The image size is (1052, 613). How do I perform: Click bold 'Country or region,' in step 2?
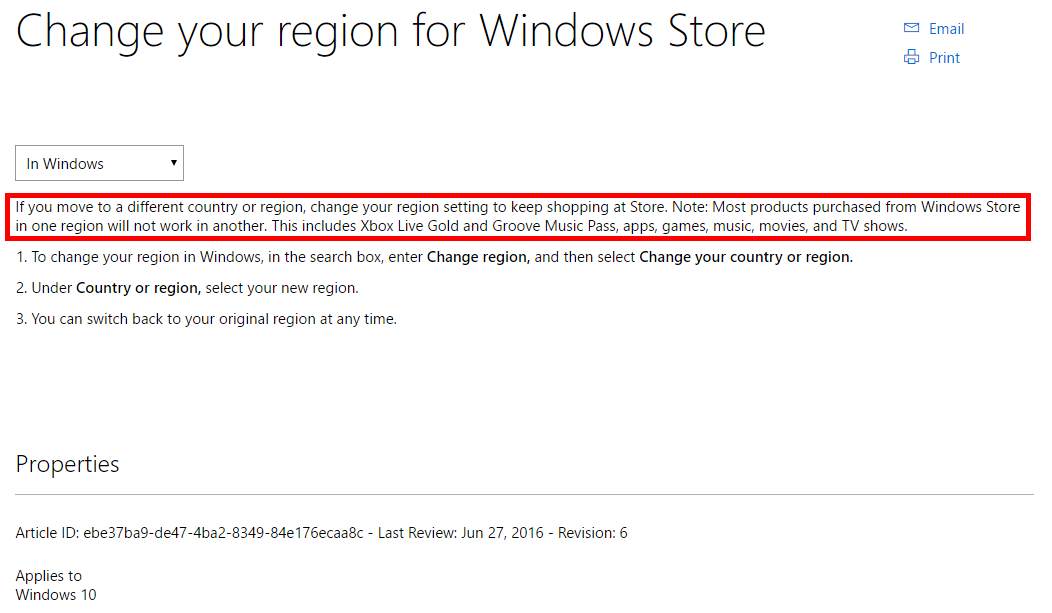tap(138, 288)
